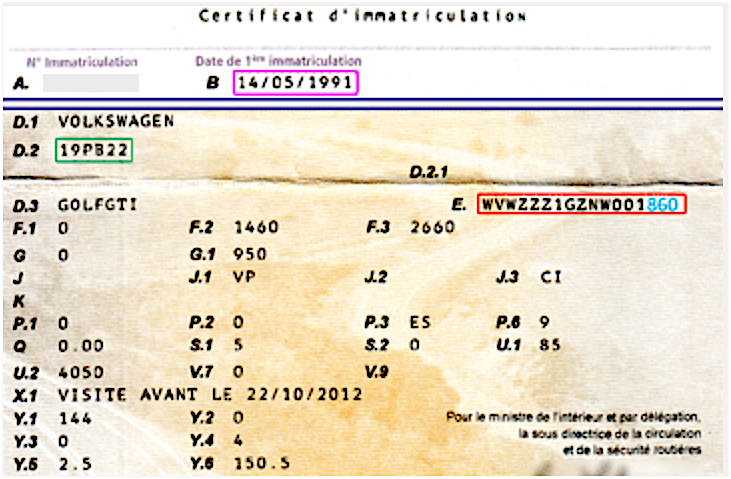Viewport: 731px width, 479px height.
Task: Click the Y.5 value 2.5
Action: (x=75, y=464)
